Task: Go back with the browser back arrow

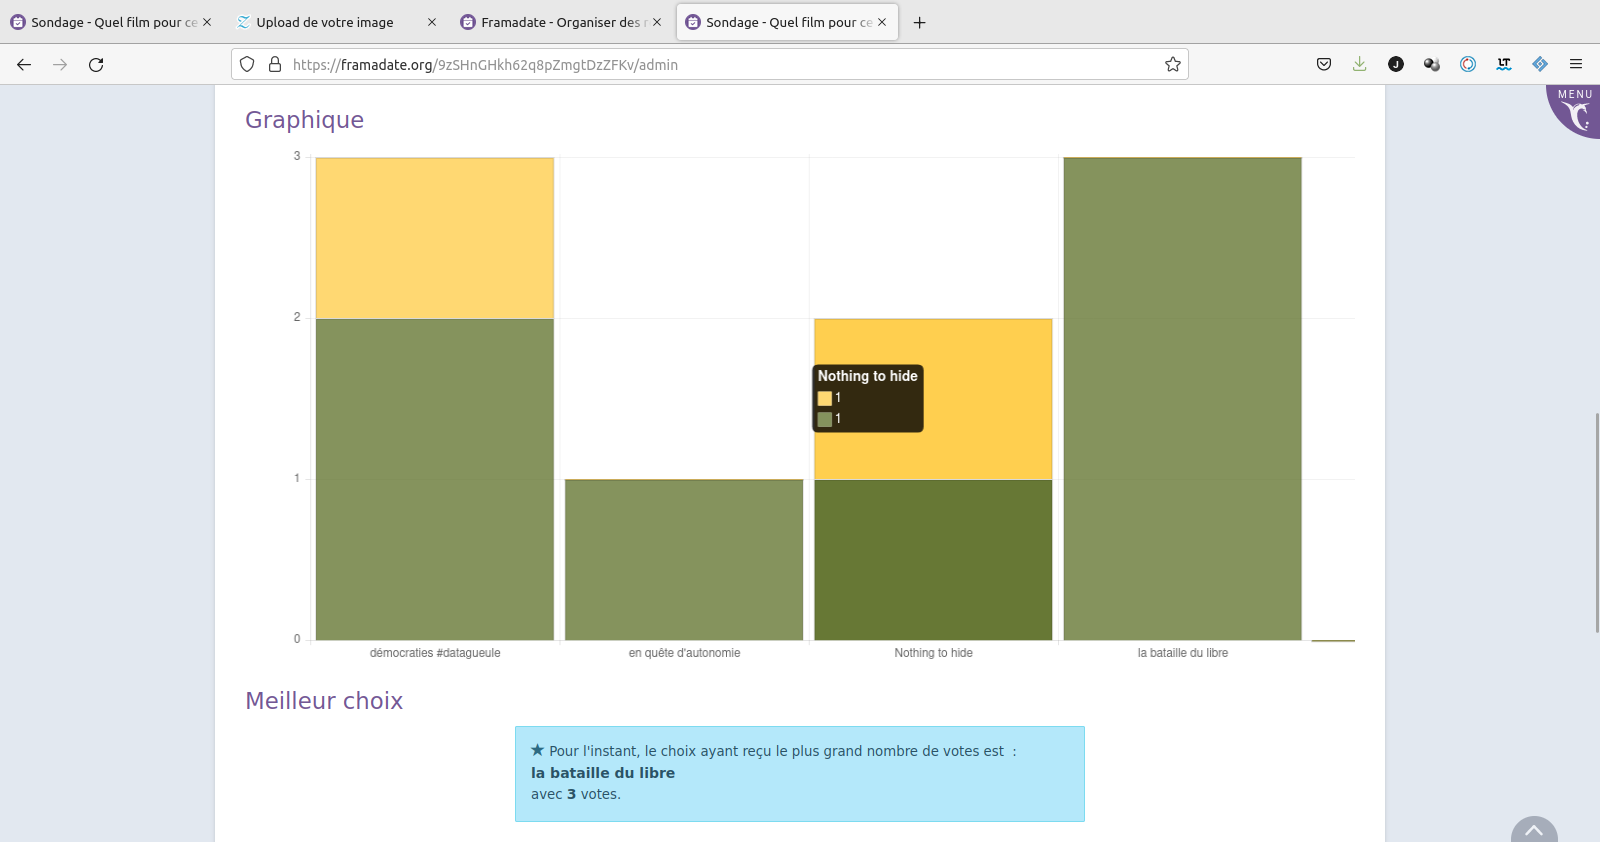Action: click(x=24, y=64)
